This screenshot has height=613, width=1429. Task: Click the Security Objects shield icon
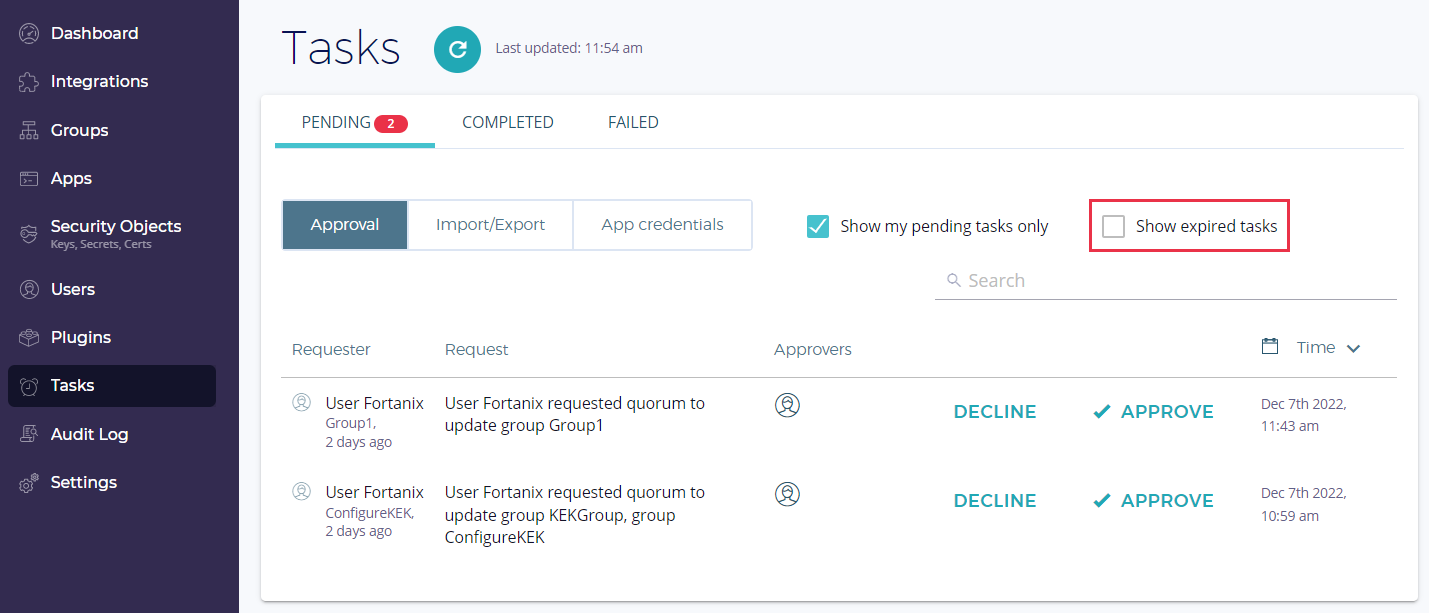(x=30, y=233)
